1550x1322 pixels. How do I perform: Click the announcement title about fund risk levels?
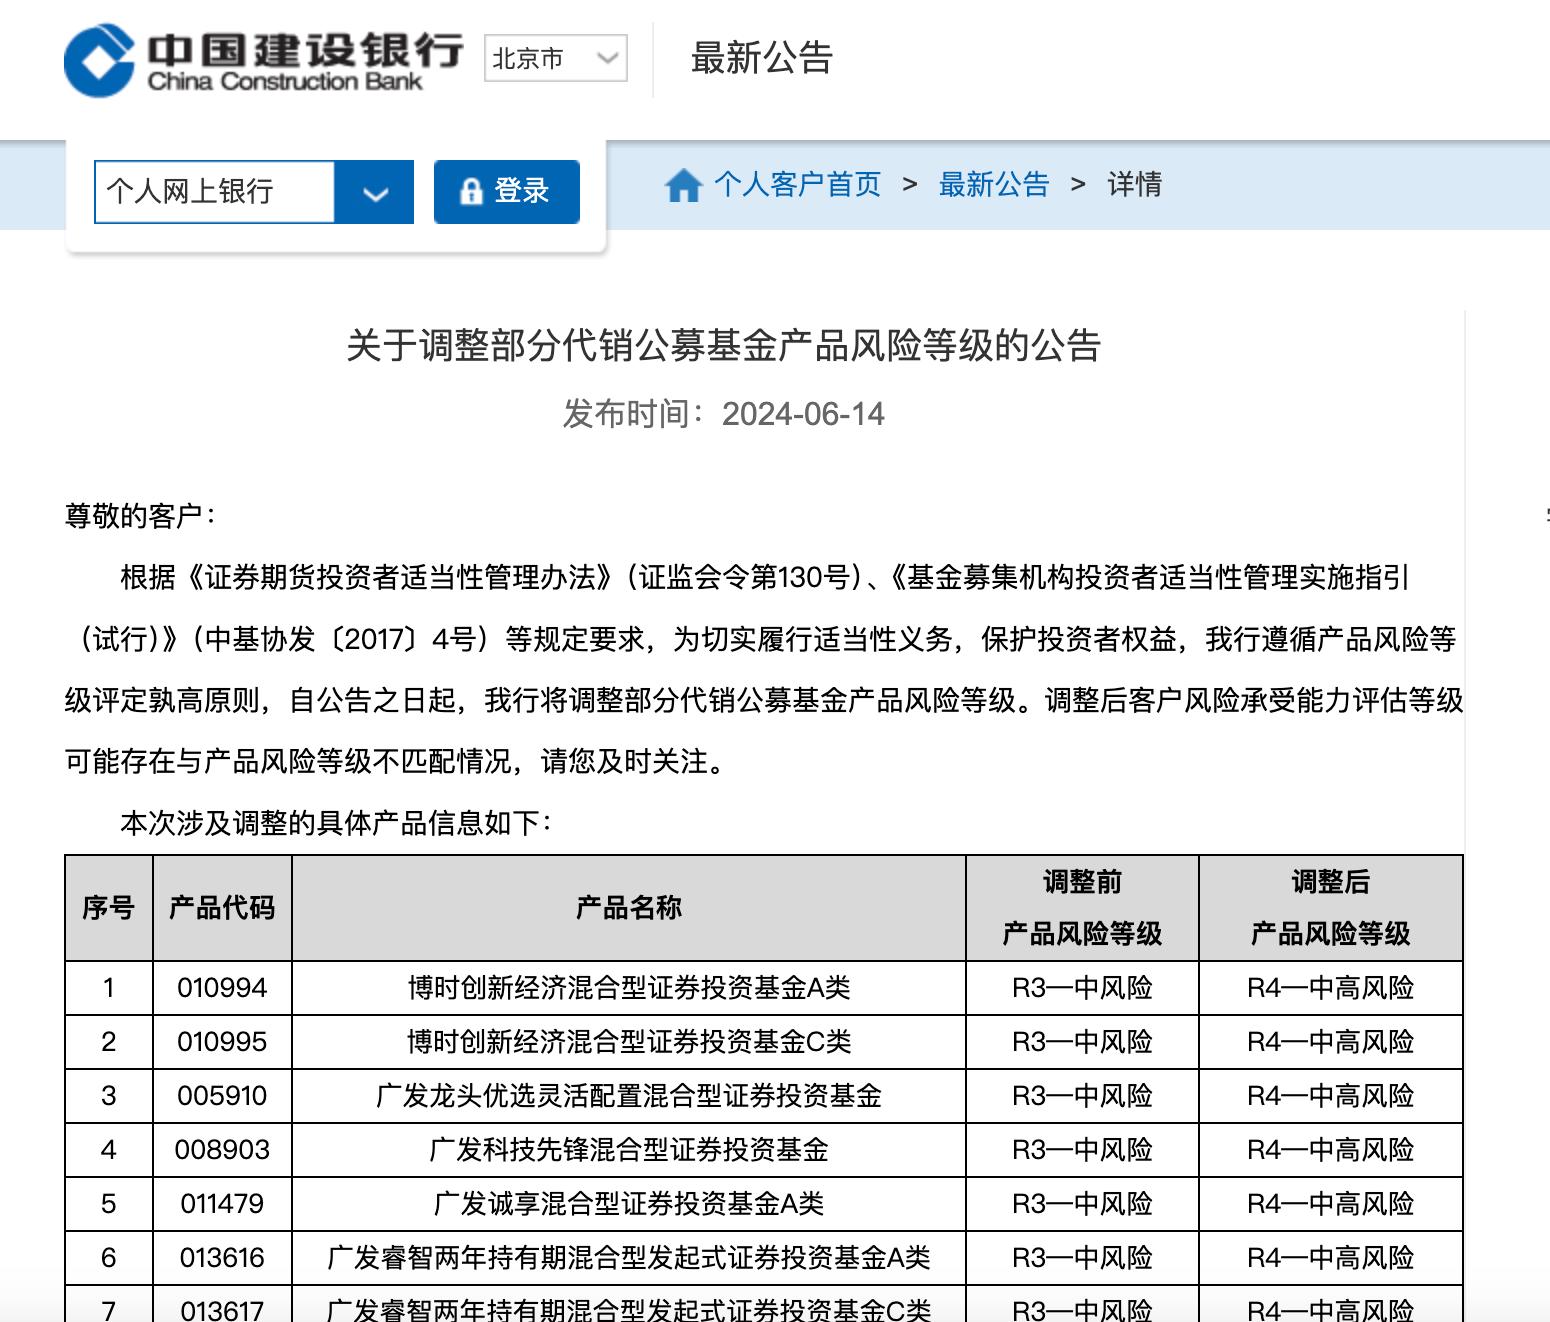click(x=720, y=348)
